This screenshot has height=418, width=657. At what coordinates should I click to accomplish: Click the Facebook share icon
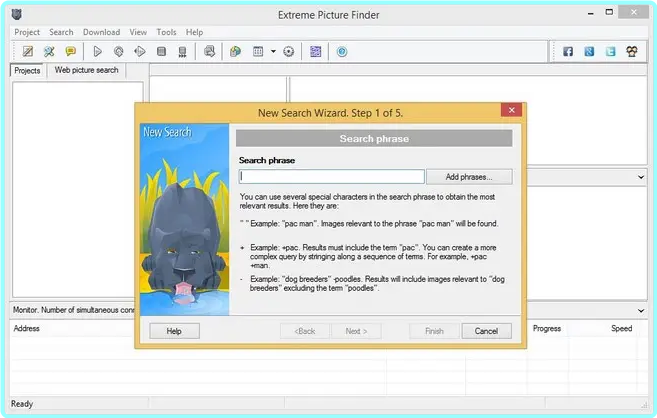pyautogui.click(x=568, y=52)
